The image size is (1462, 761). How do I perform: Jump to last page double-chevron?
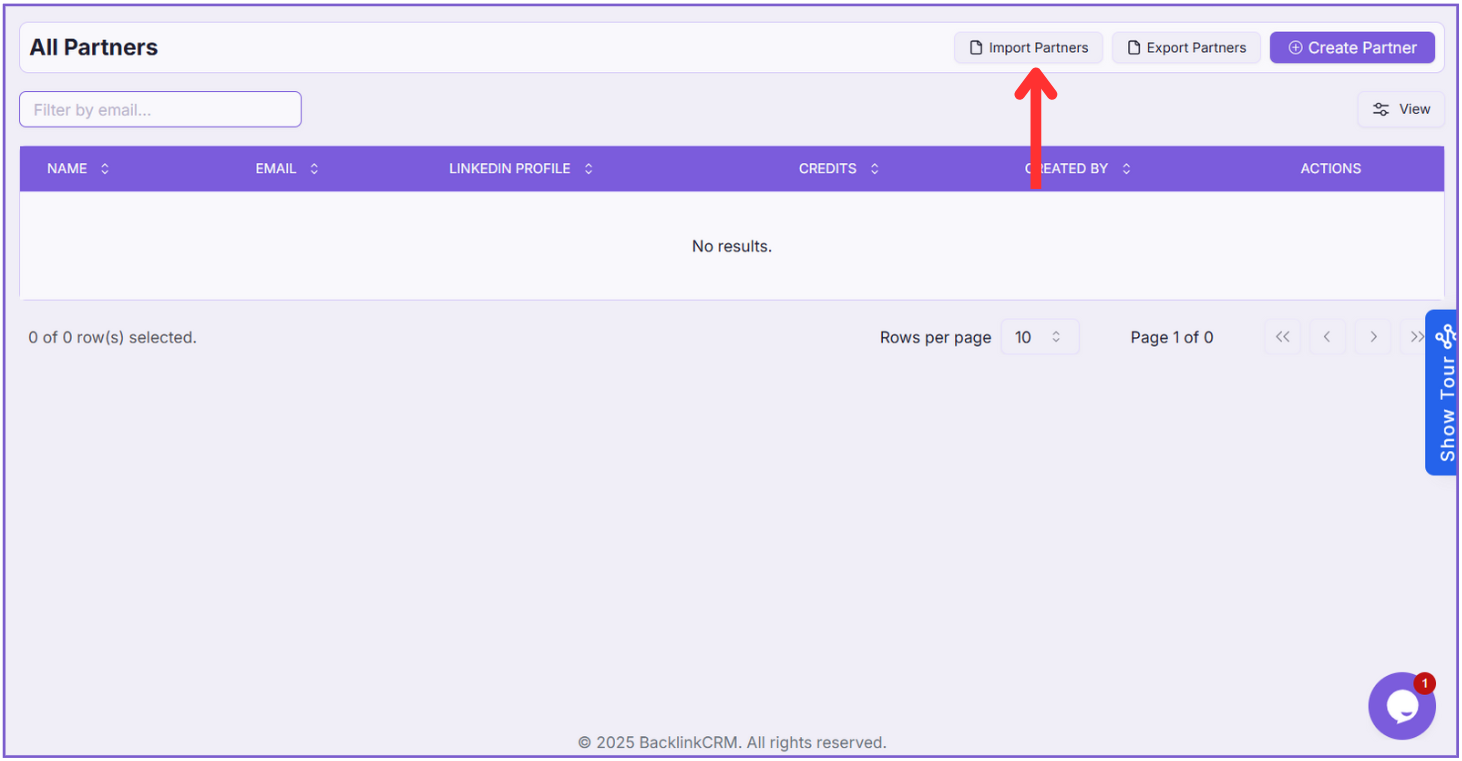pyautogui.click(x=1415, y=337)
